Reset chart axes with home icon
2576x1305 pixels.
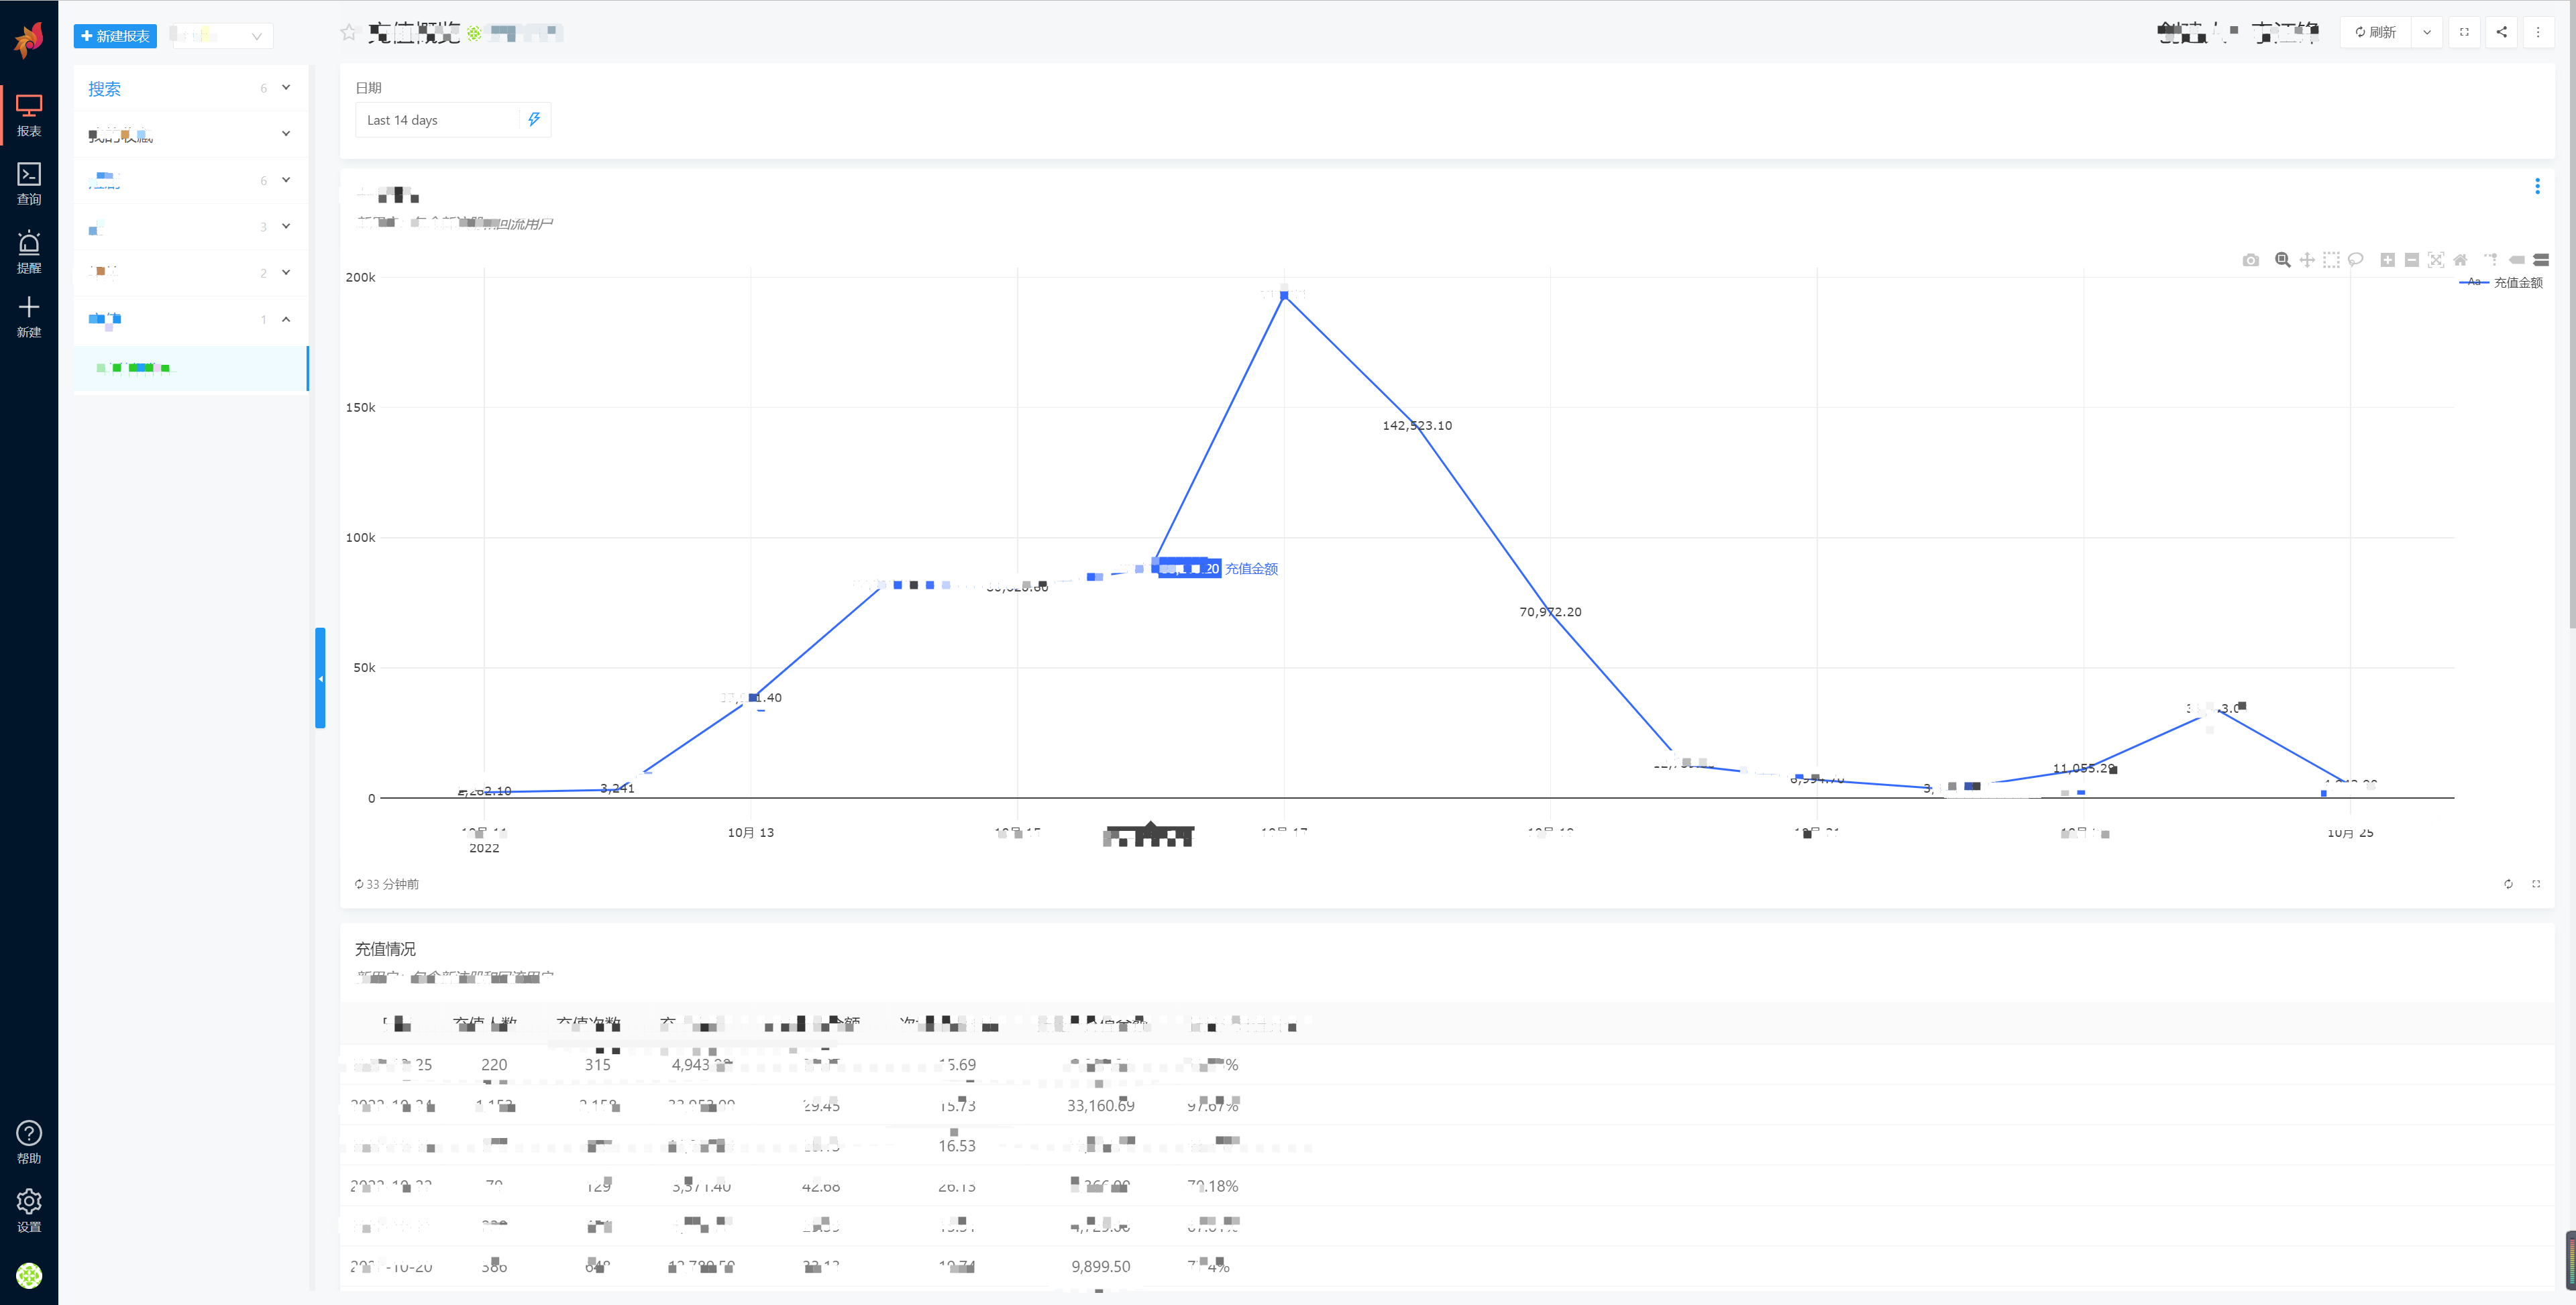tap(2461, 260)
